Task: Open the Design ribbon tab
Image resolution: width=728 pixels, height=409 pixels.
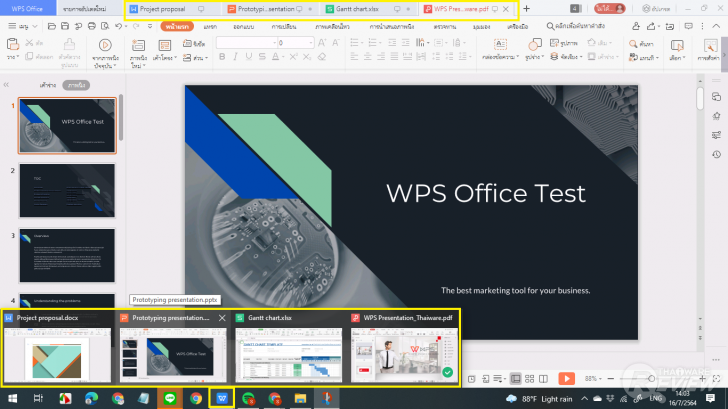Action: 244,26
